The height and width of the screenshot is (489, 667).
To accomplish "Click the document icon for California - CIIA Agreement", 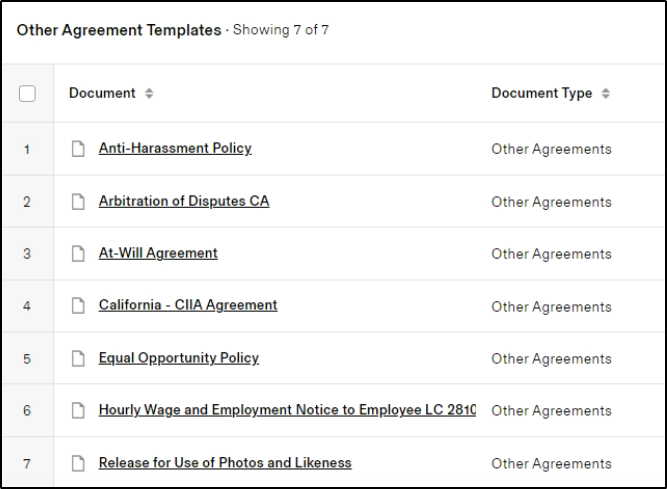I will (78, 306).
